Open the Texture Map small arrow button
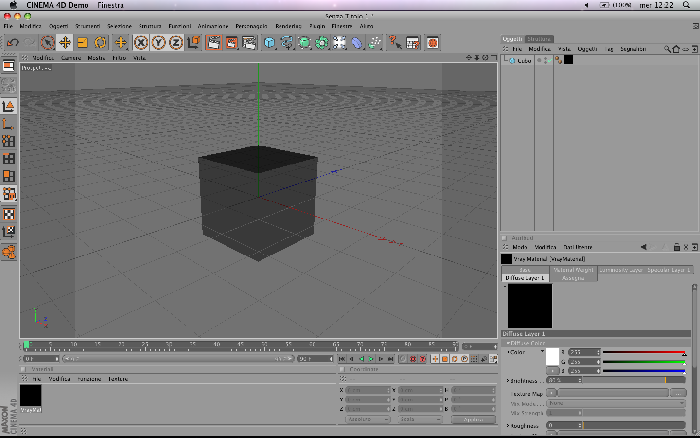The image size is (700, 438). (551, 393)
